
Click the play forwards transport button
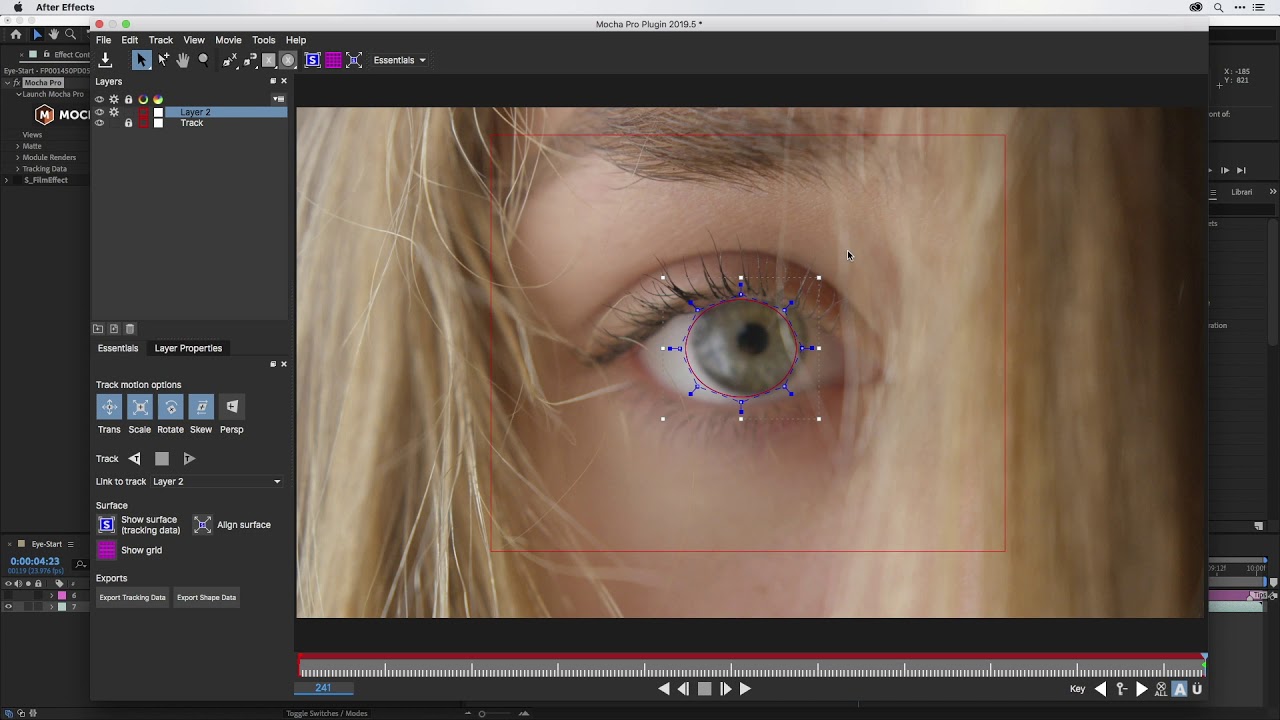tap(745, 689)
